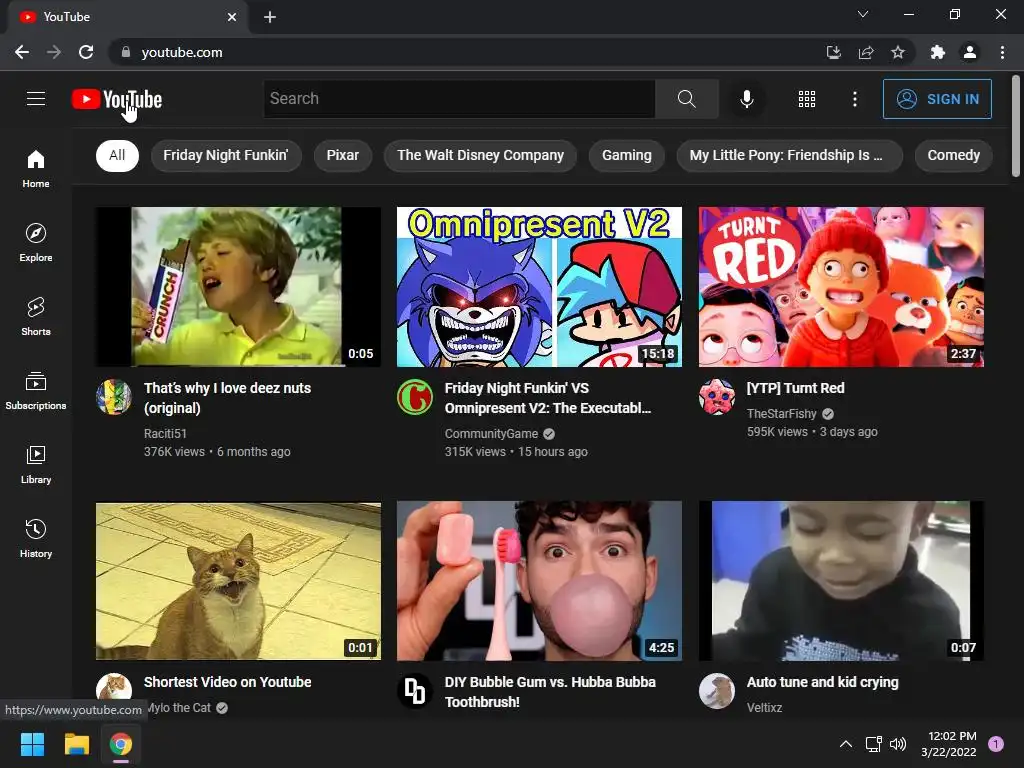Click Raciti51 channel avatar
1024x768 pixels.
[114, 396]
